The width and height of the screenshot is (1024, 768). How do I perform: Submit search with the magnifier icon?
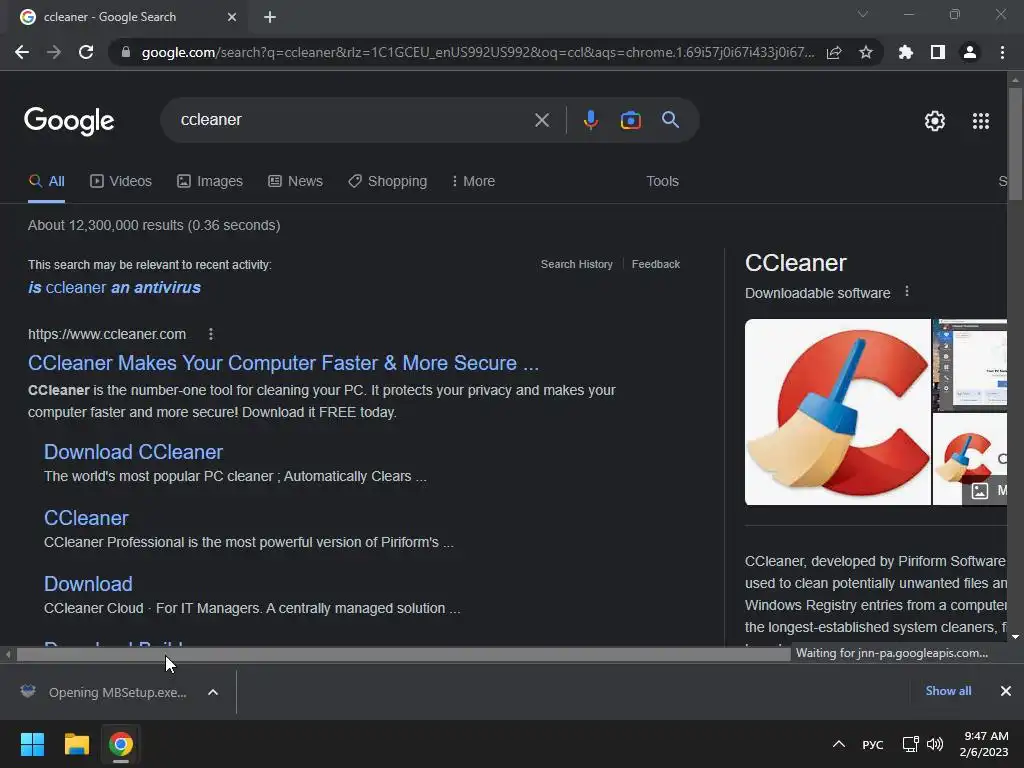pyautogui.click(x=671, y=120)
